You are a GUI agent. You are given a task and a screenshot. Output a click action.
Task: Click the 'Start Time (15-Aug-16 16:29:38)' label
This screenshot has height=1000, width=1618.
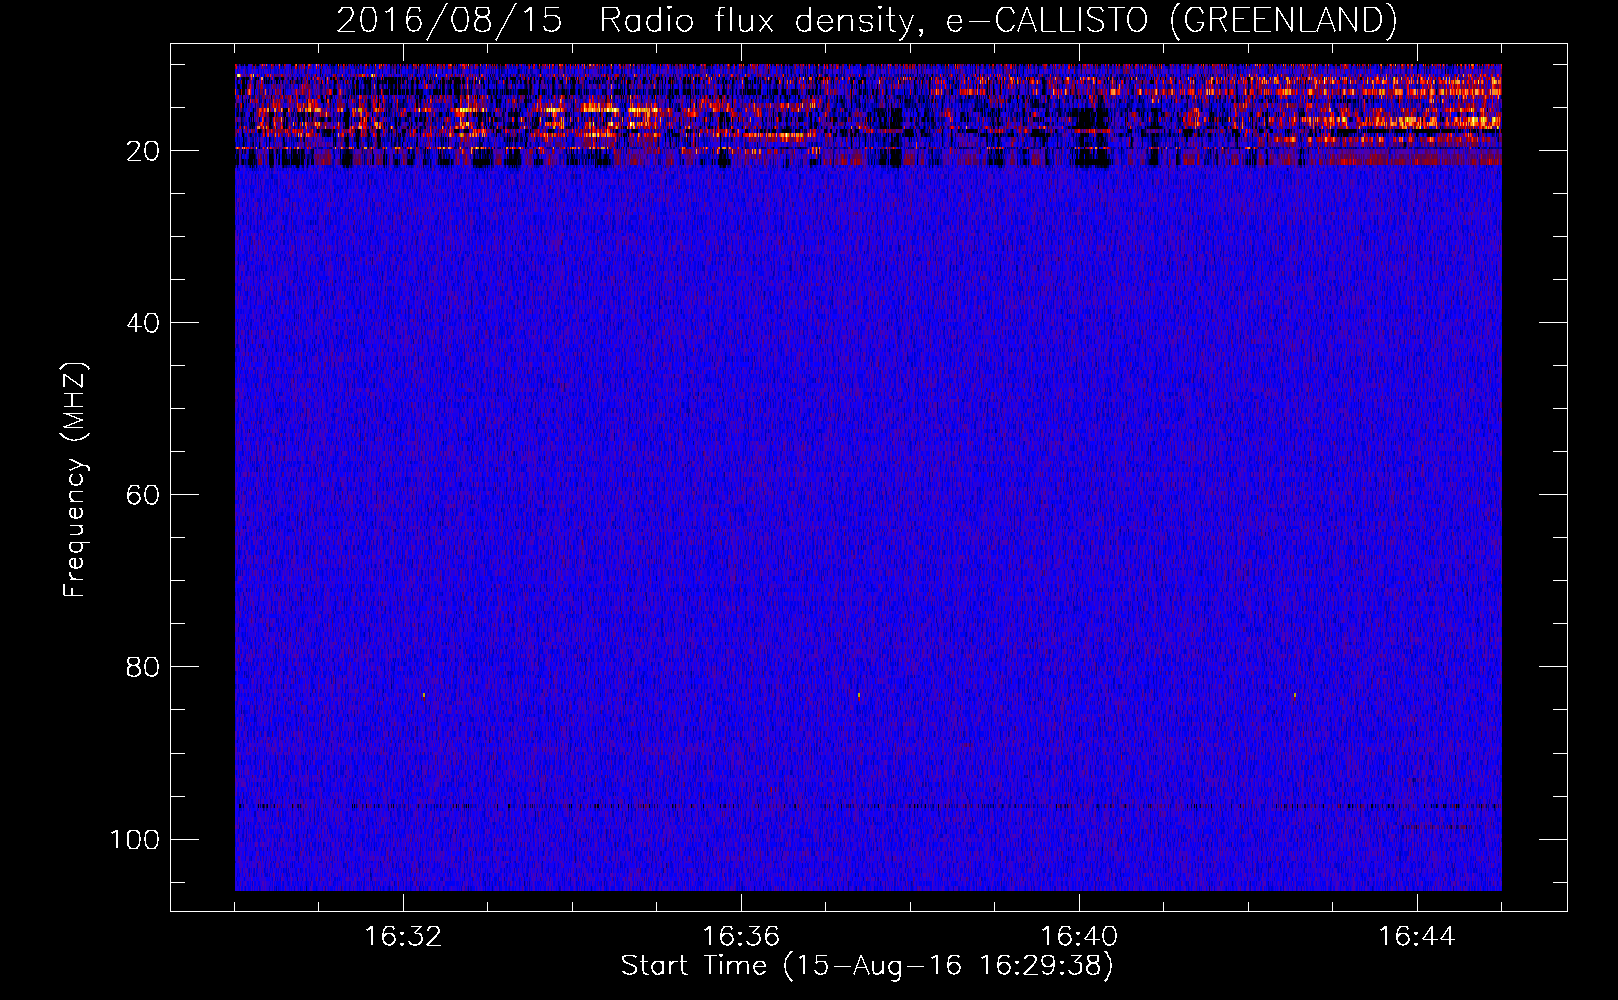(x=867, y=966)
